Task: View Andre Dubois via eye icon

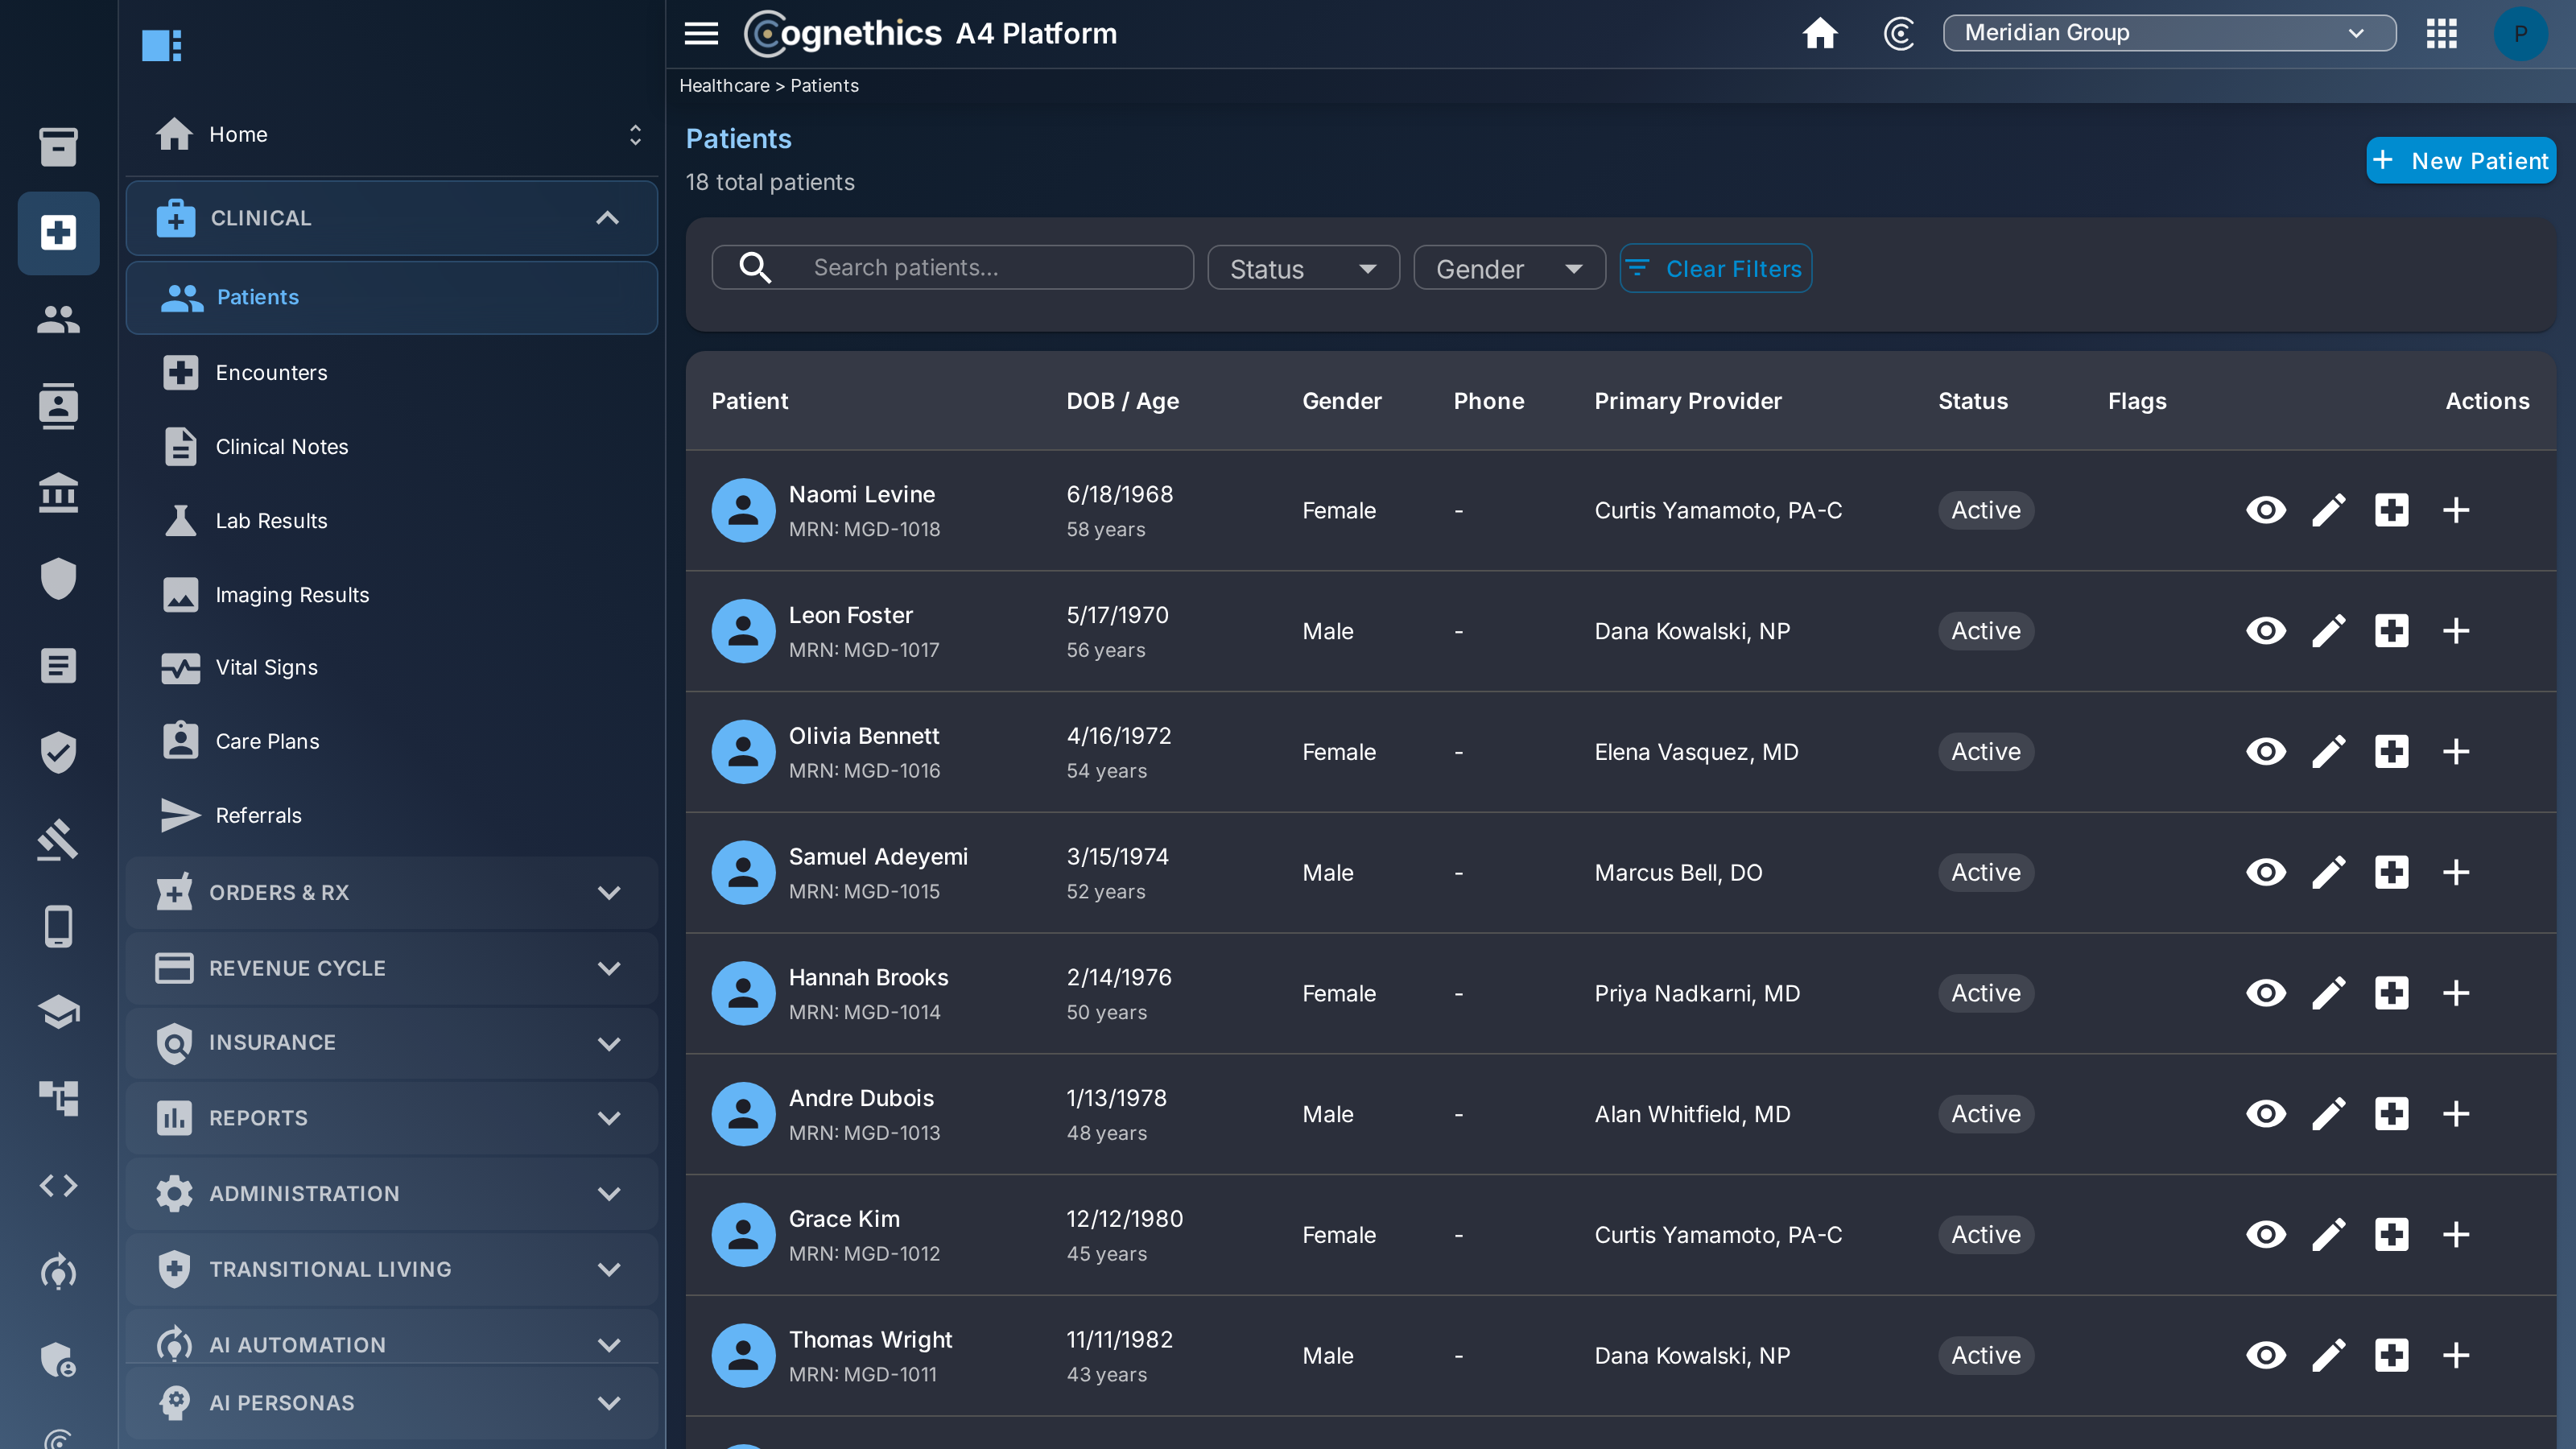Action: click(2265, 1114)
